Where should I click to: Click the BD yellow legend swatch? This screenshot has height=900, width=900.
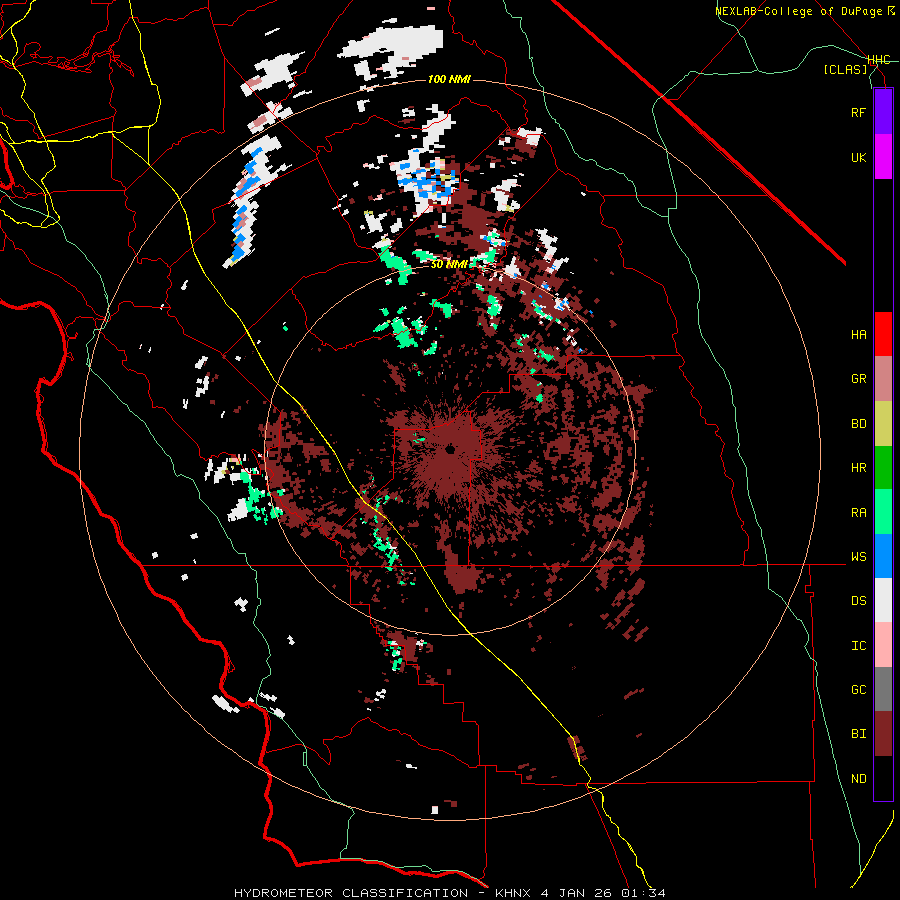[x=883, y=424]
